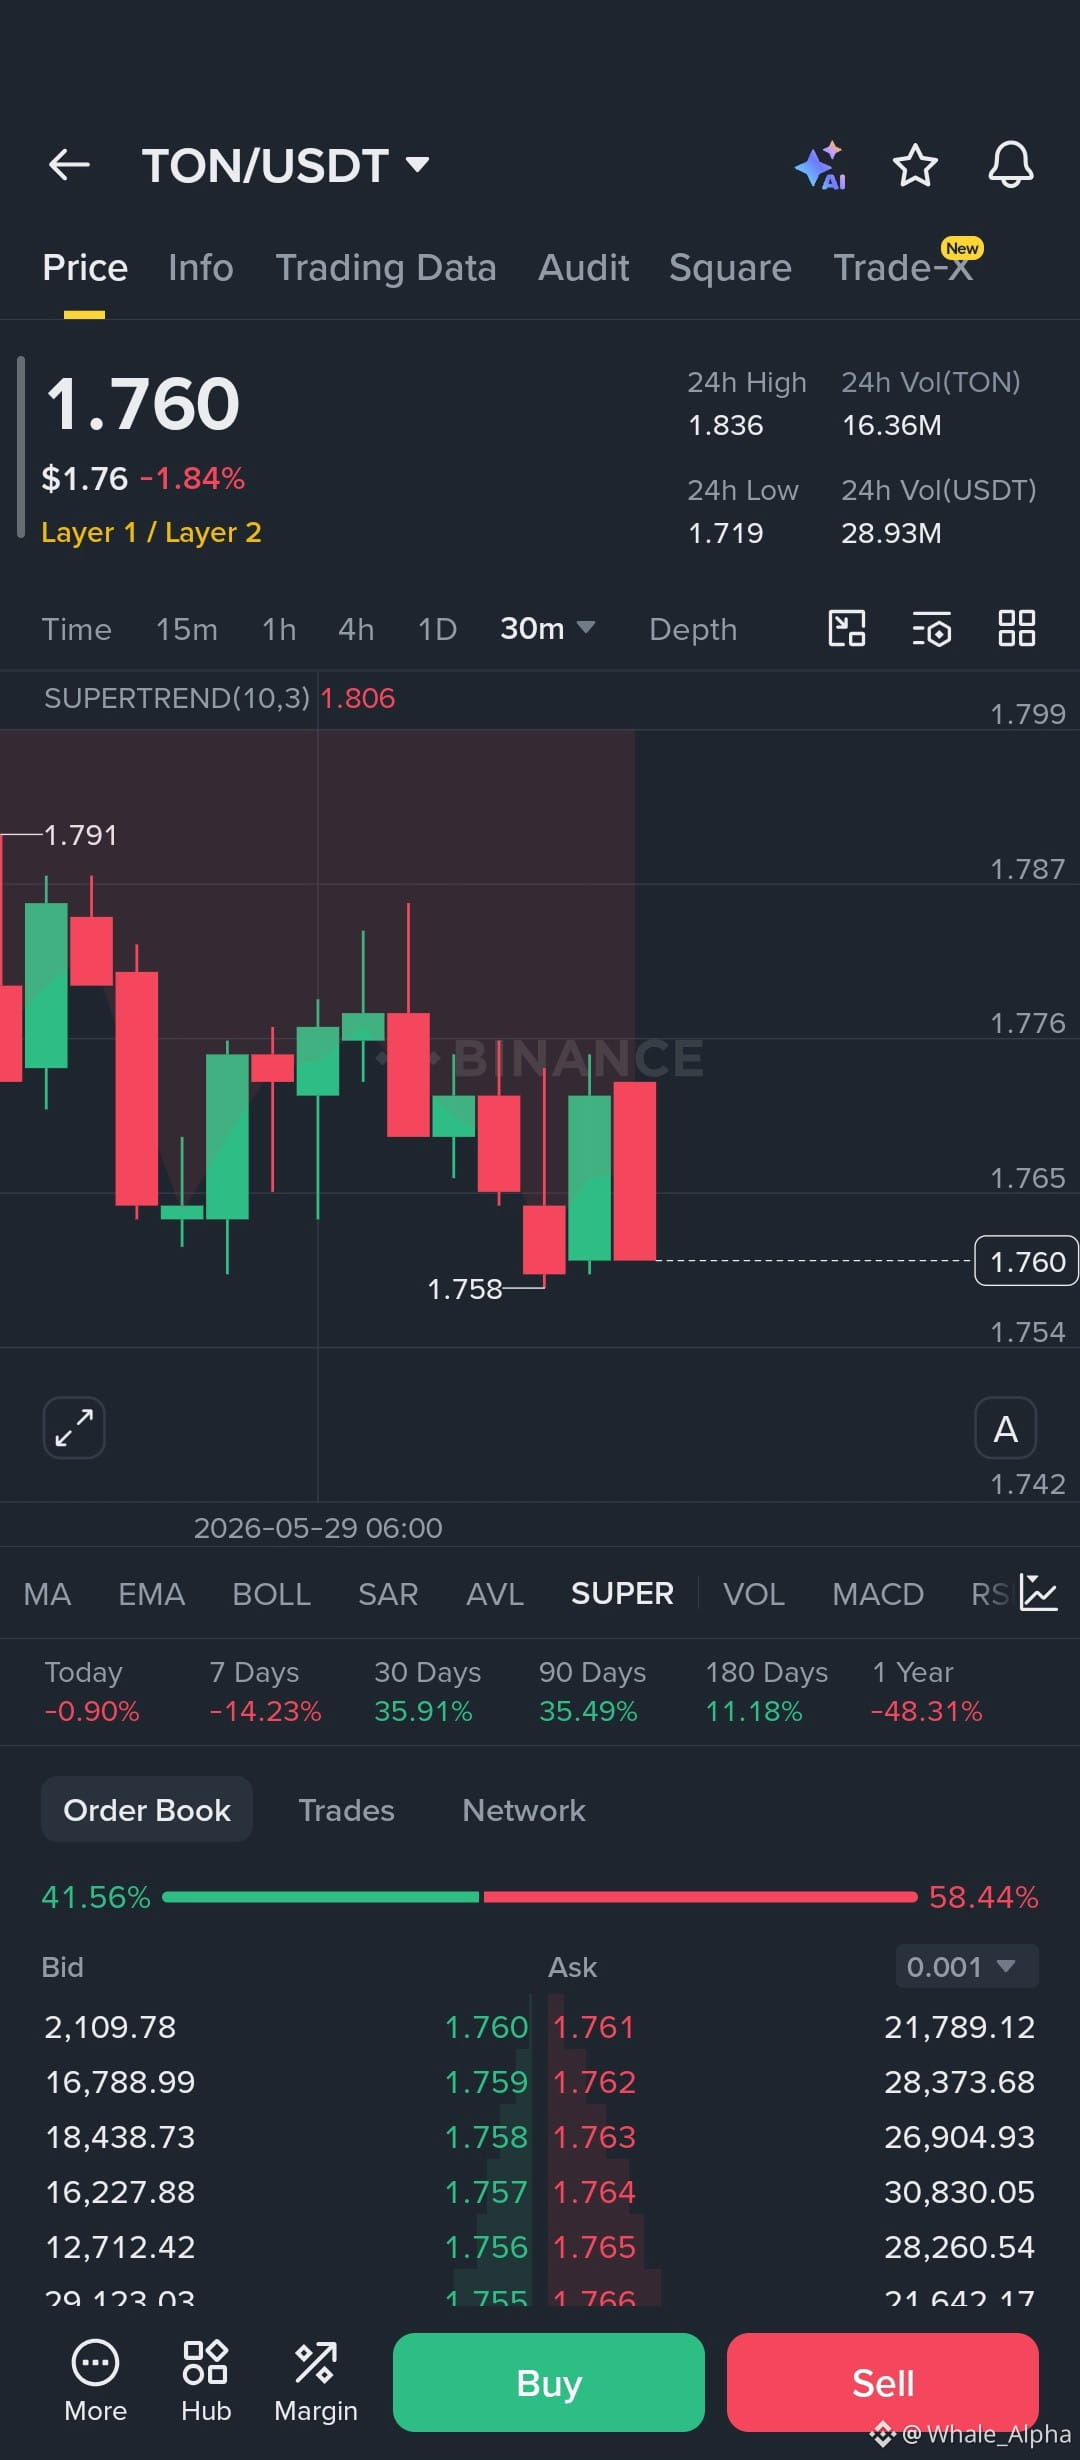
Task: Open the Square tab
Action: pyautogui.click(x=730, y=268)
